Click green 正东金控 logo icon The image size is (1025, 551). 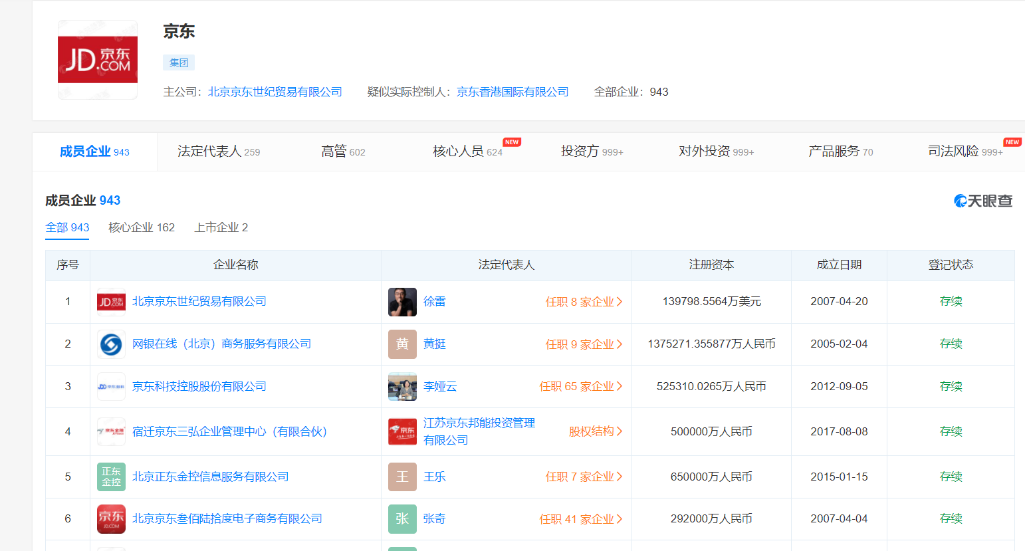111,476
